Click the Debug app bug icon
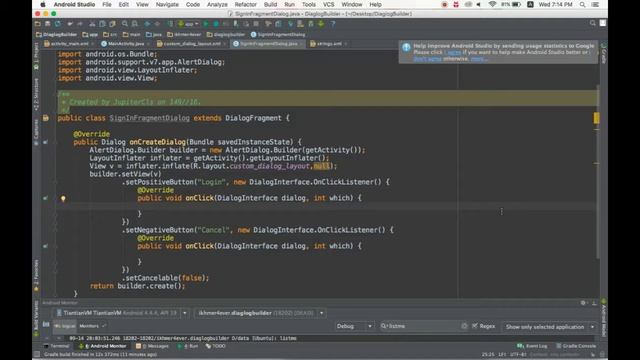The image size is (640, 360). (x=216, y=24)
